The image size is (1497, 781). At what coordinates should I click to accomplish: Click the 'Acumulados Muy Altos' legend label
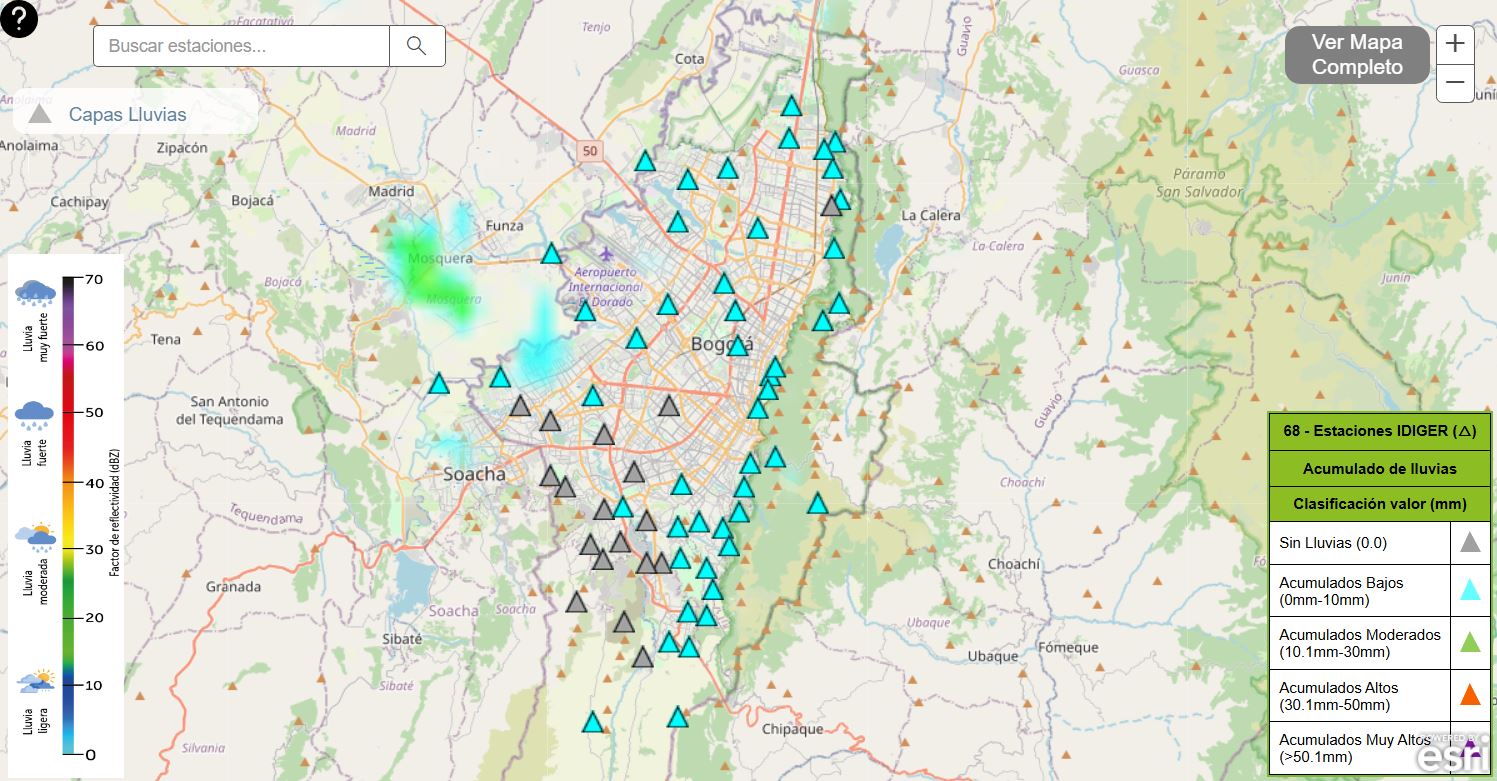point(1355,748)
